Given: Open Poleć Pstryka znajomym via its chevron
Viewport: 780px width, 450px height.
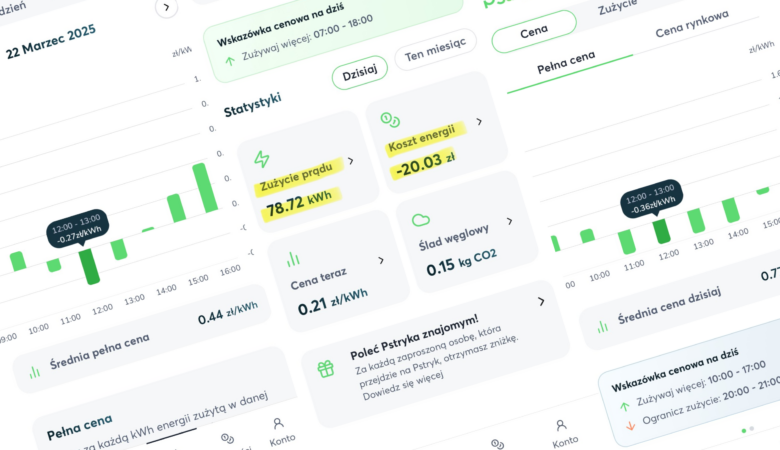Looking at the screenshot, I should (541, 301).
